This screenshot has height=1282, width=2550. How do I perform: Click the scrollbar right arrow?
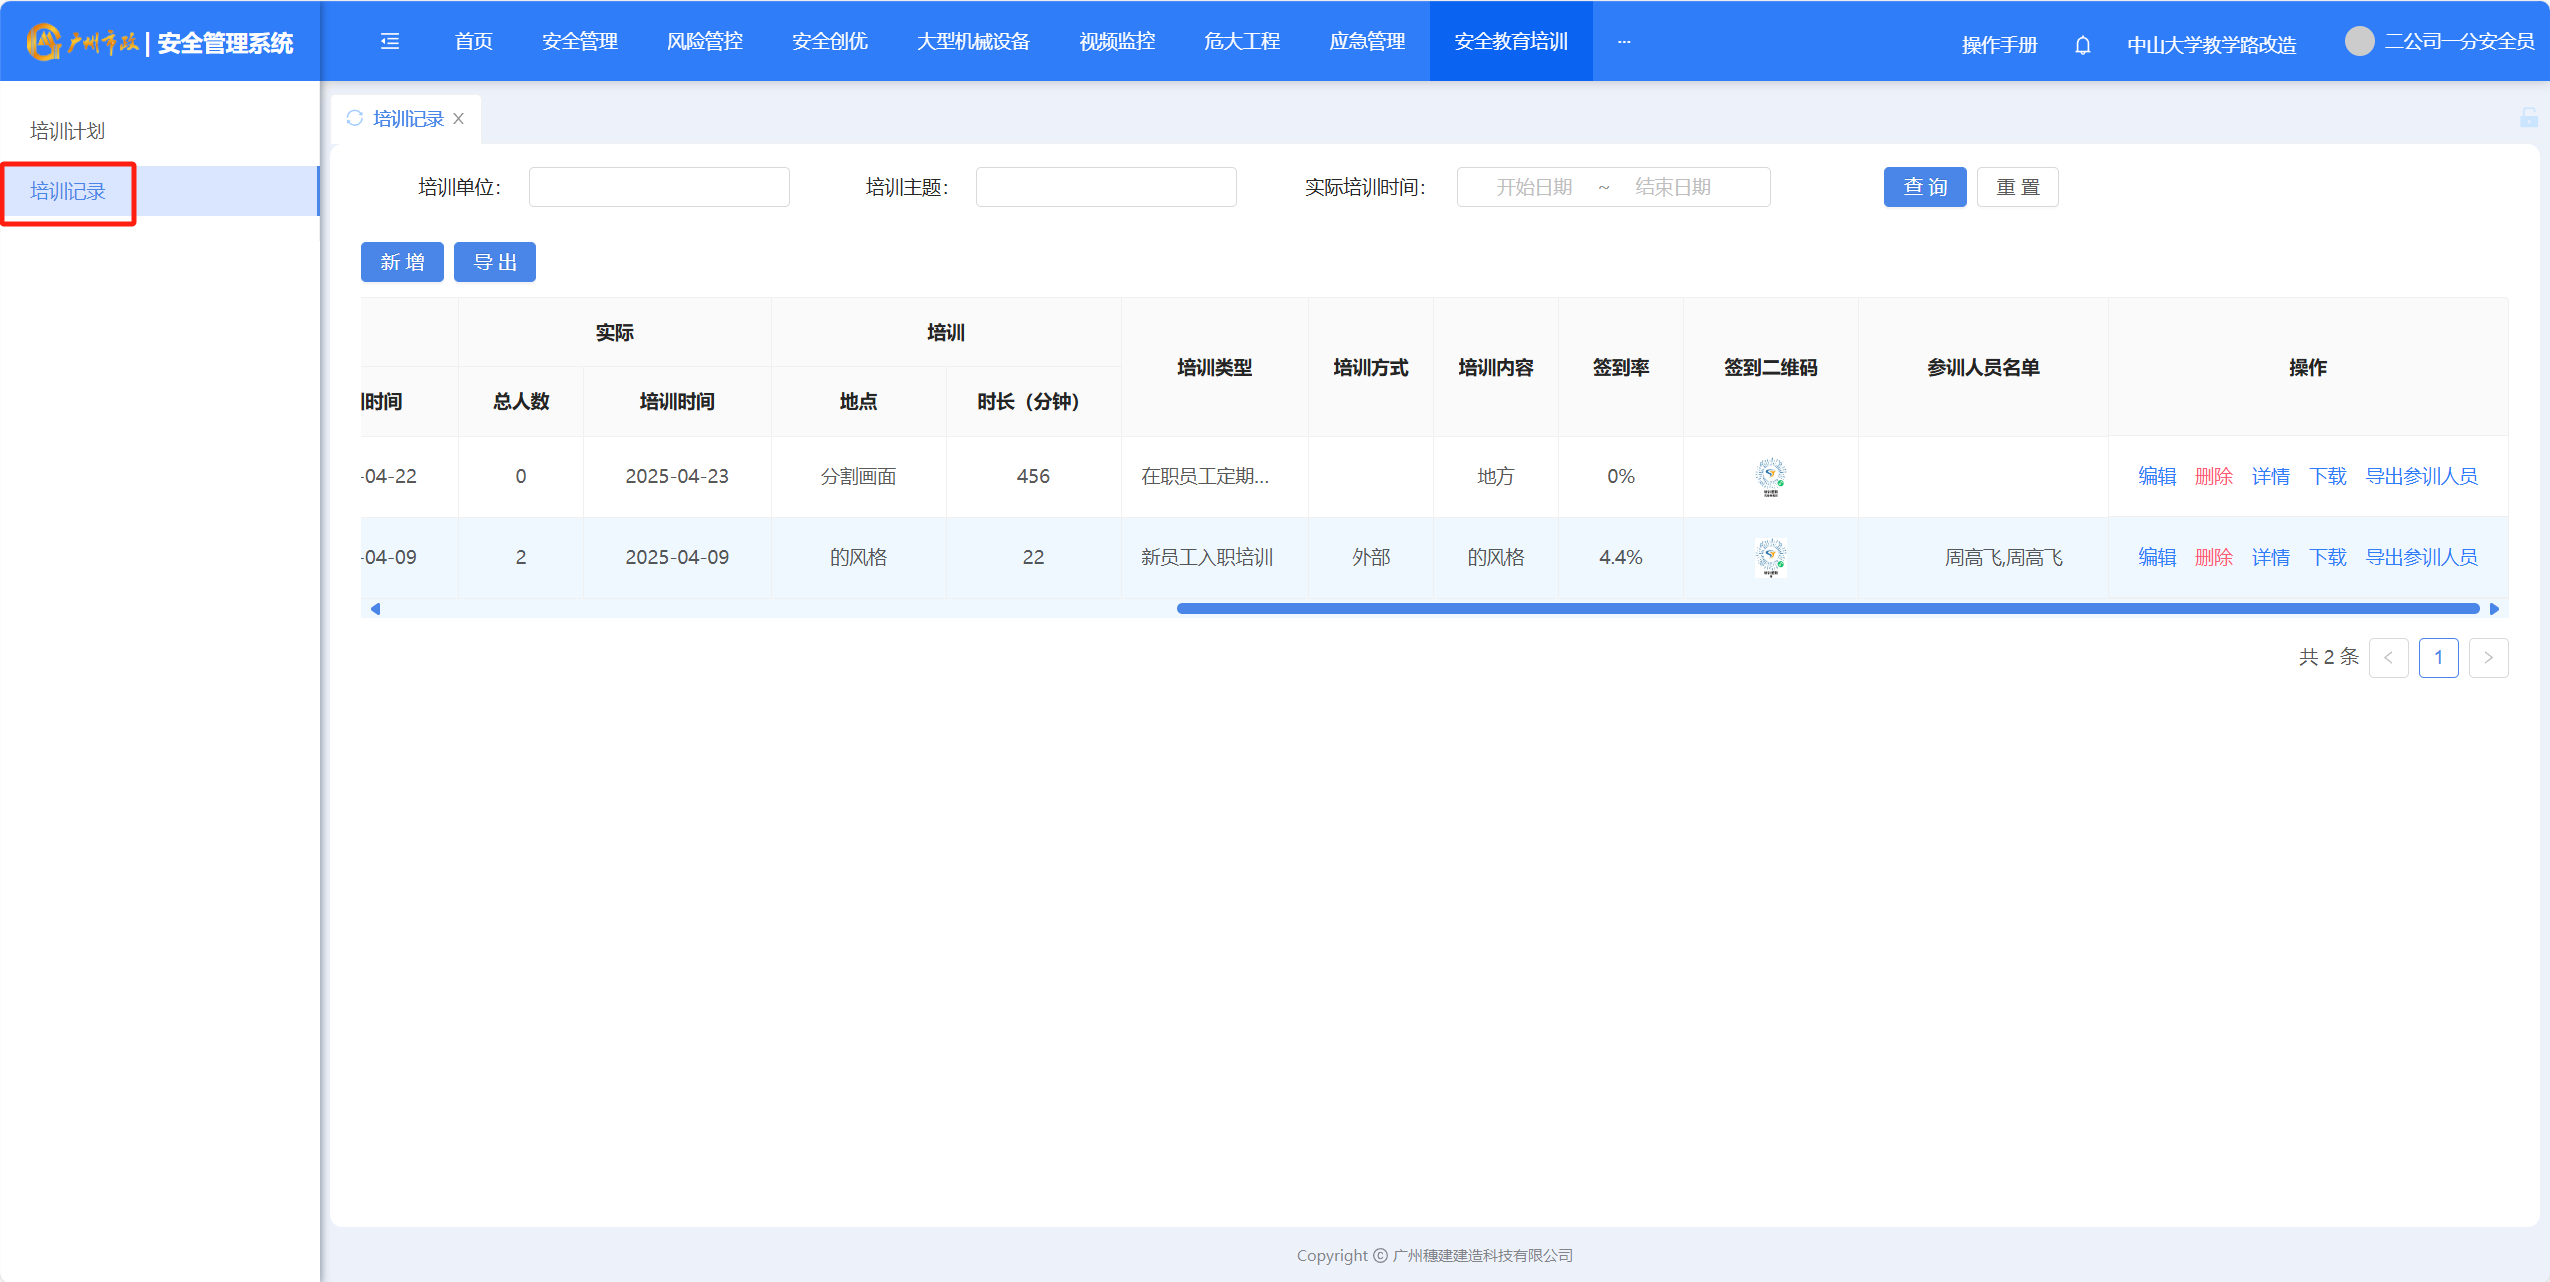[2494, 608]
